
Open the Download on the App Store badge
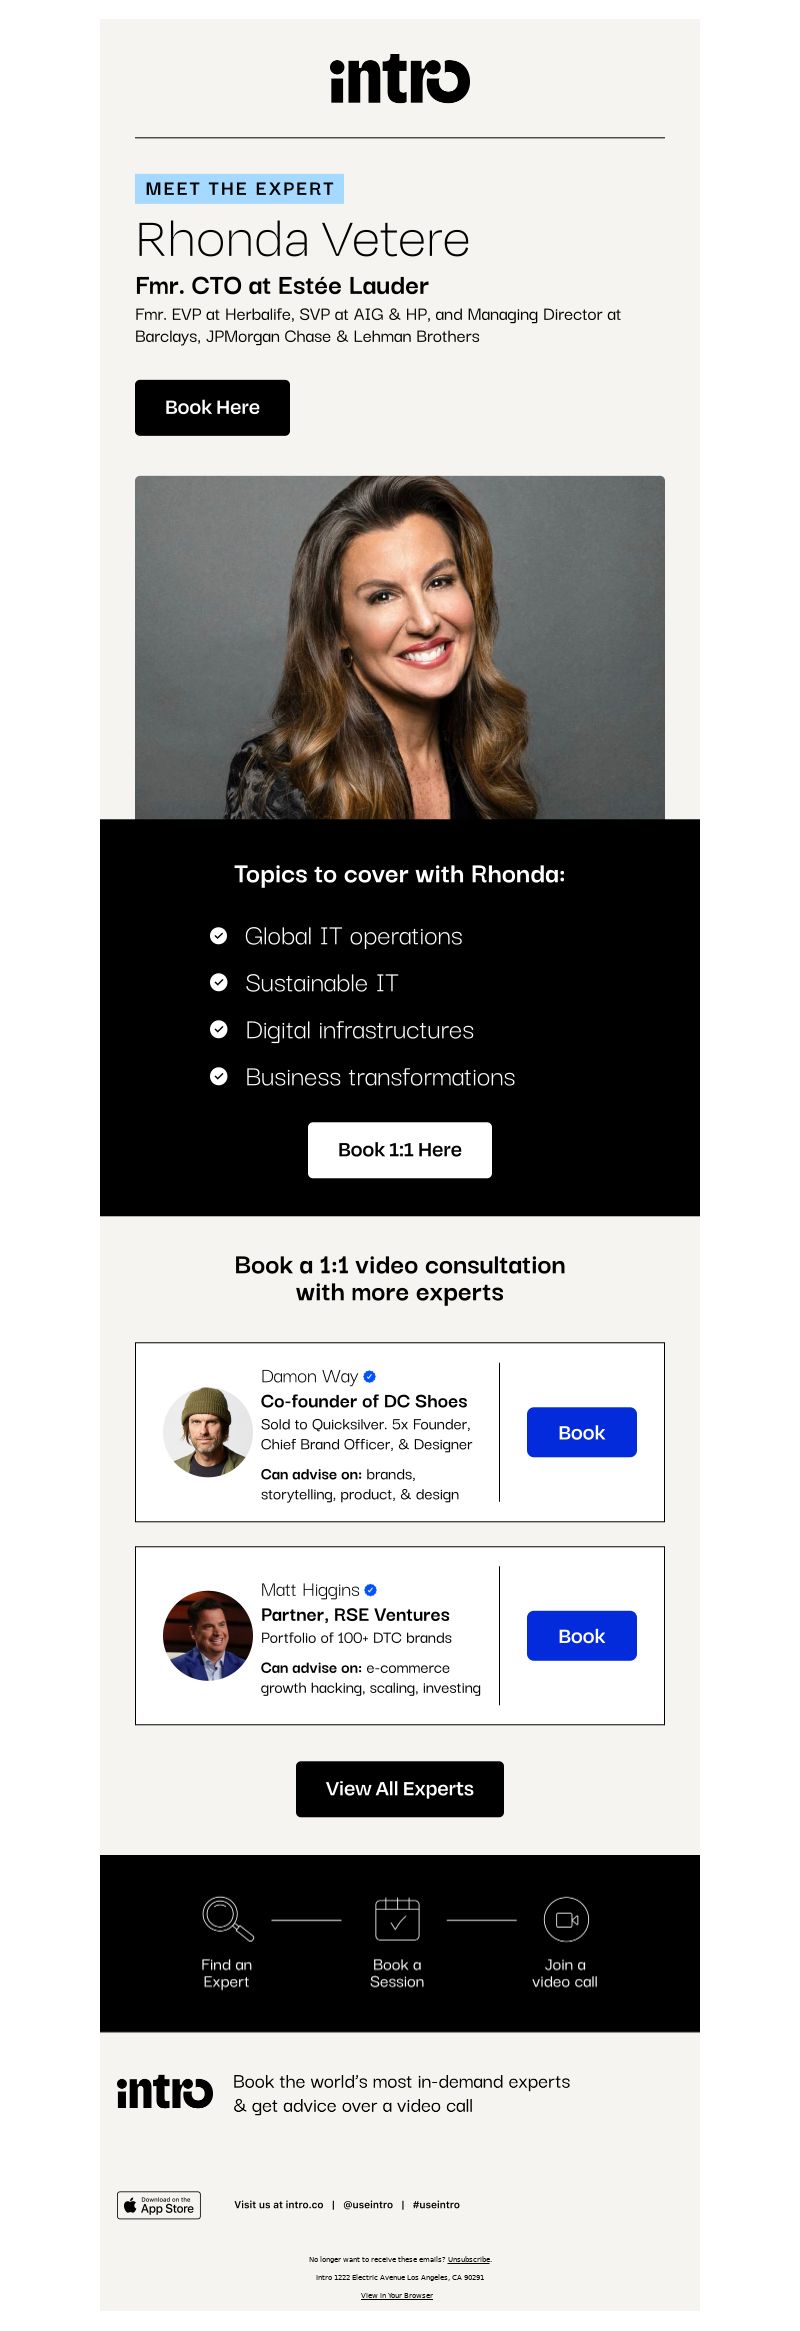coord(159,2204)
